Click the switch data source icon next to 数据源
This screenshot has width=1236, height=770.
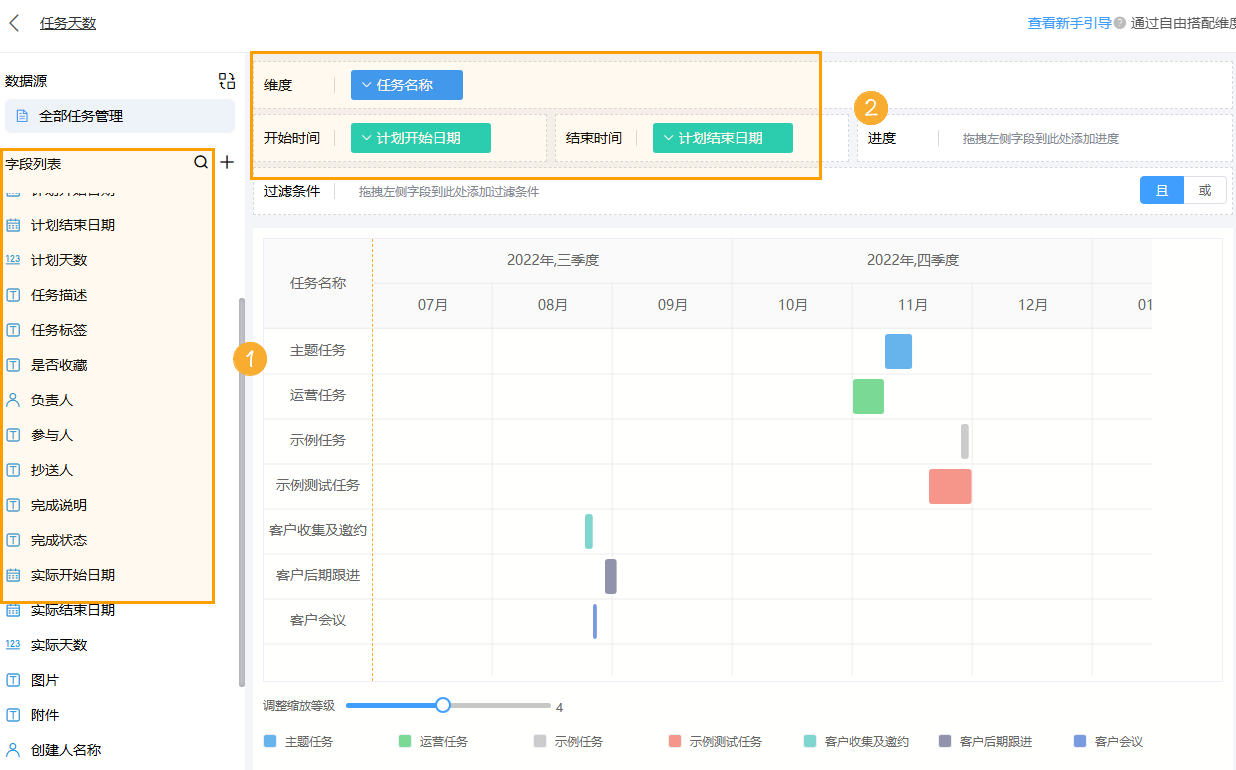pos(226,80)
